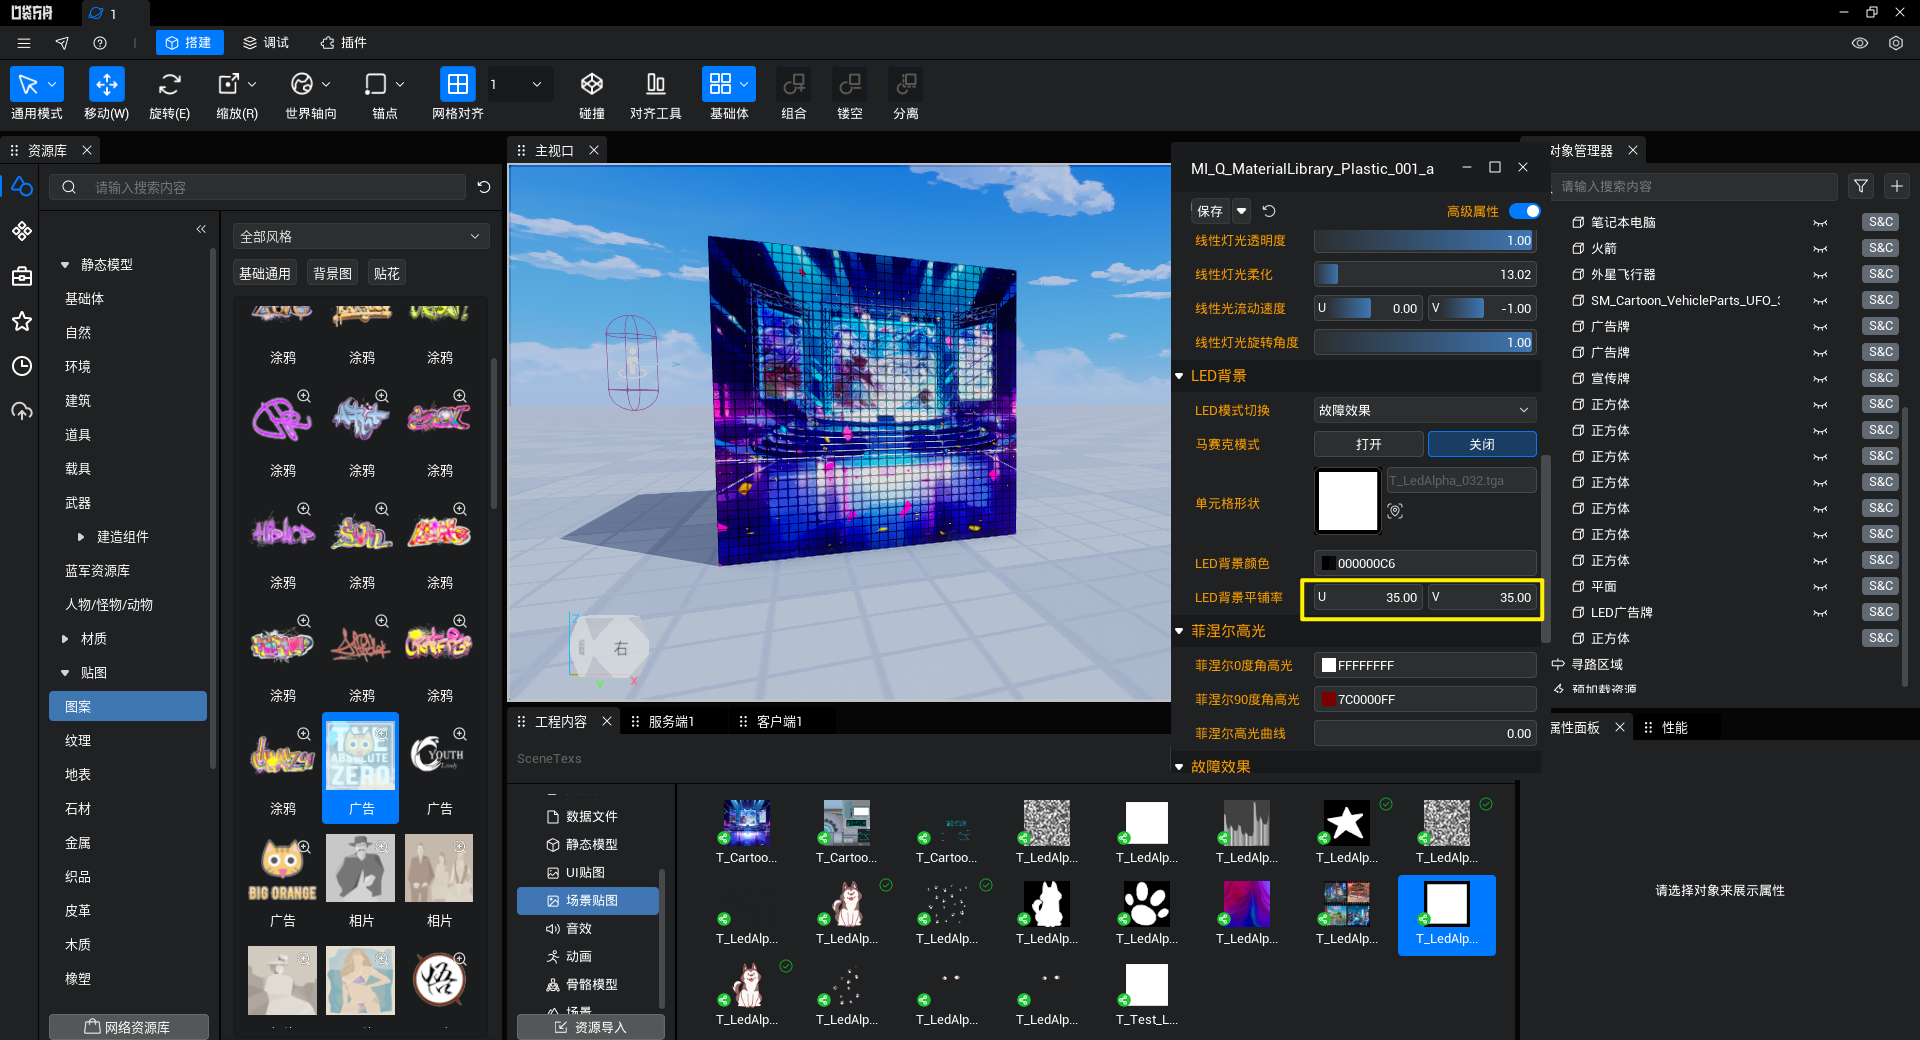This screenshot has height=1040, width=1920.
Task: Collapse the 静态模型 tree node
Action: point(65,265)
